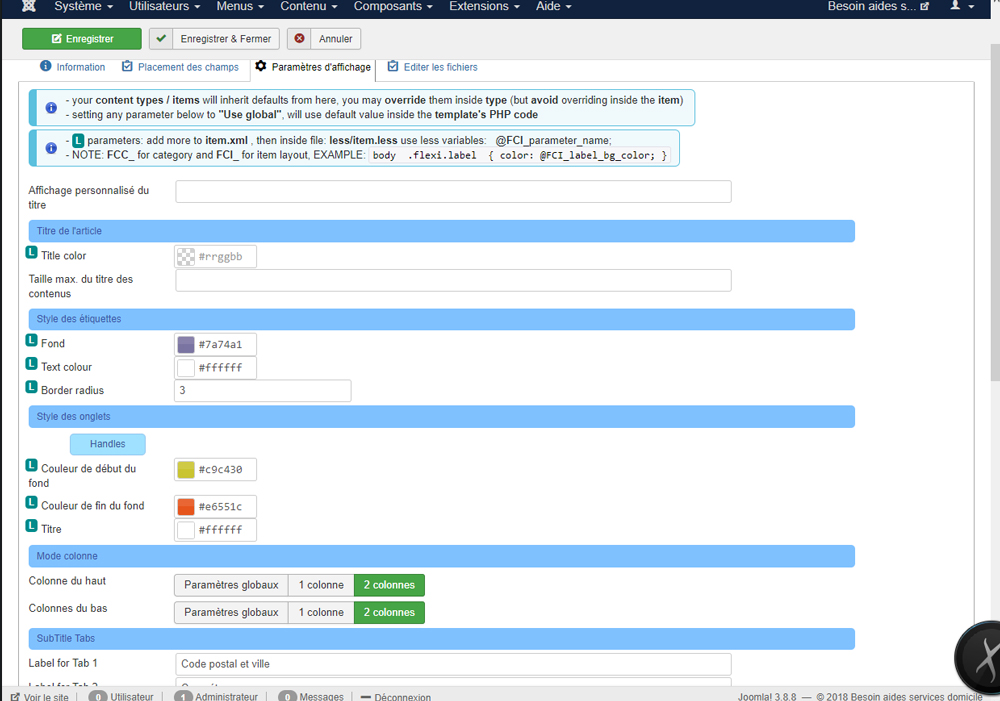
Task: Click the info icon beside the item.xml parameters note
Action: (51, 148)
